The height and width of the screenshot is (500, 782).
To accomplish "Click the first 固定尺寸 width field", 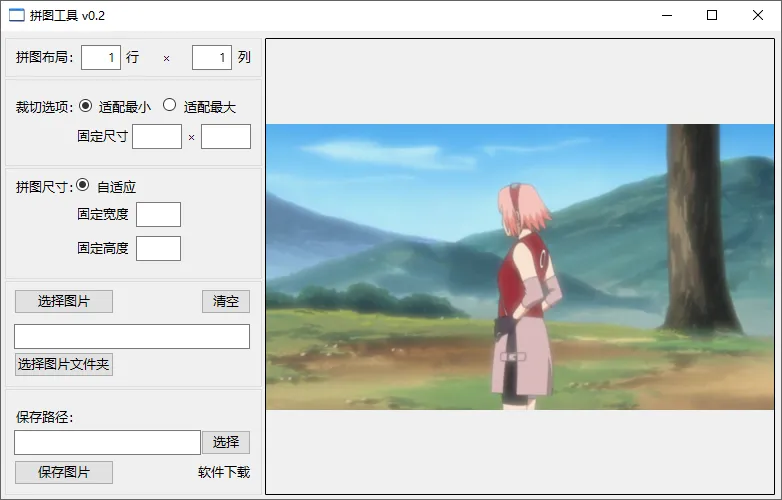I will coord(157,137).
